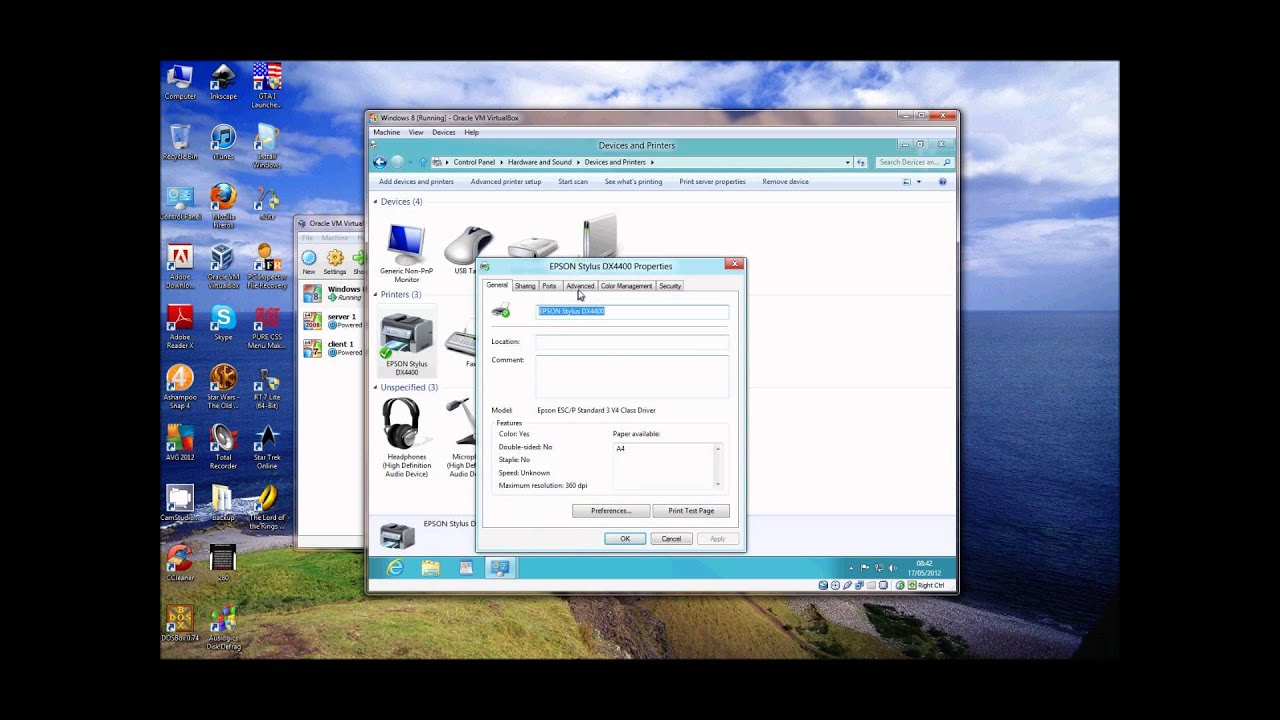Switch to the Ports tab
This screenshot has width=1280, height=720.
point(549,286)
